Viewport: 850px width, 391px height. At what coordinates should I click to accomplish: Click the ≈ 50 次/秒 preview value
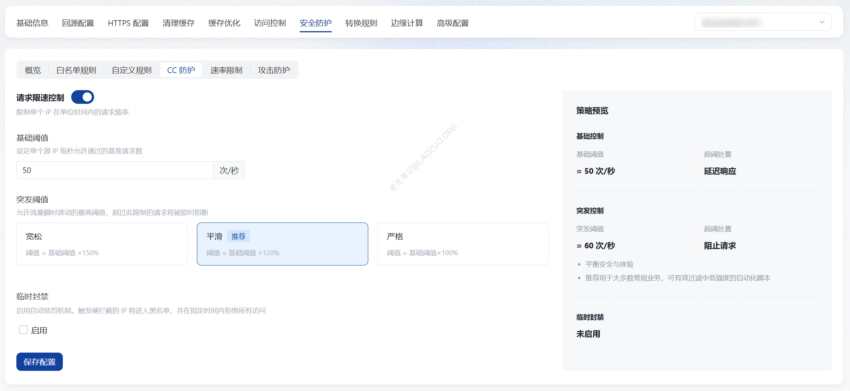pyautogui.click(x=596, y=171)
